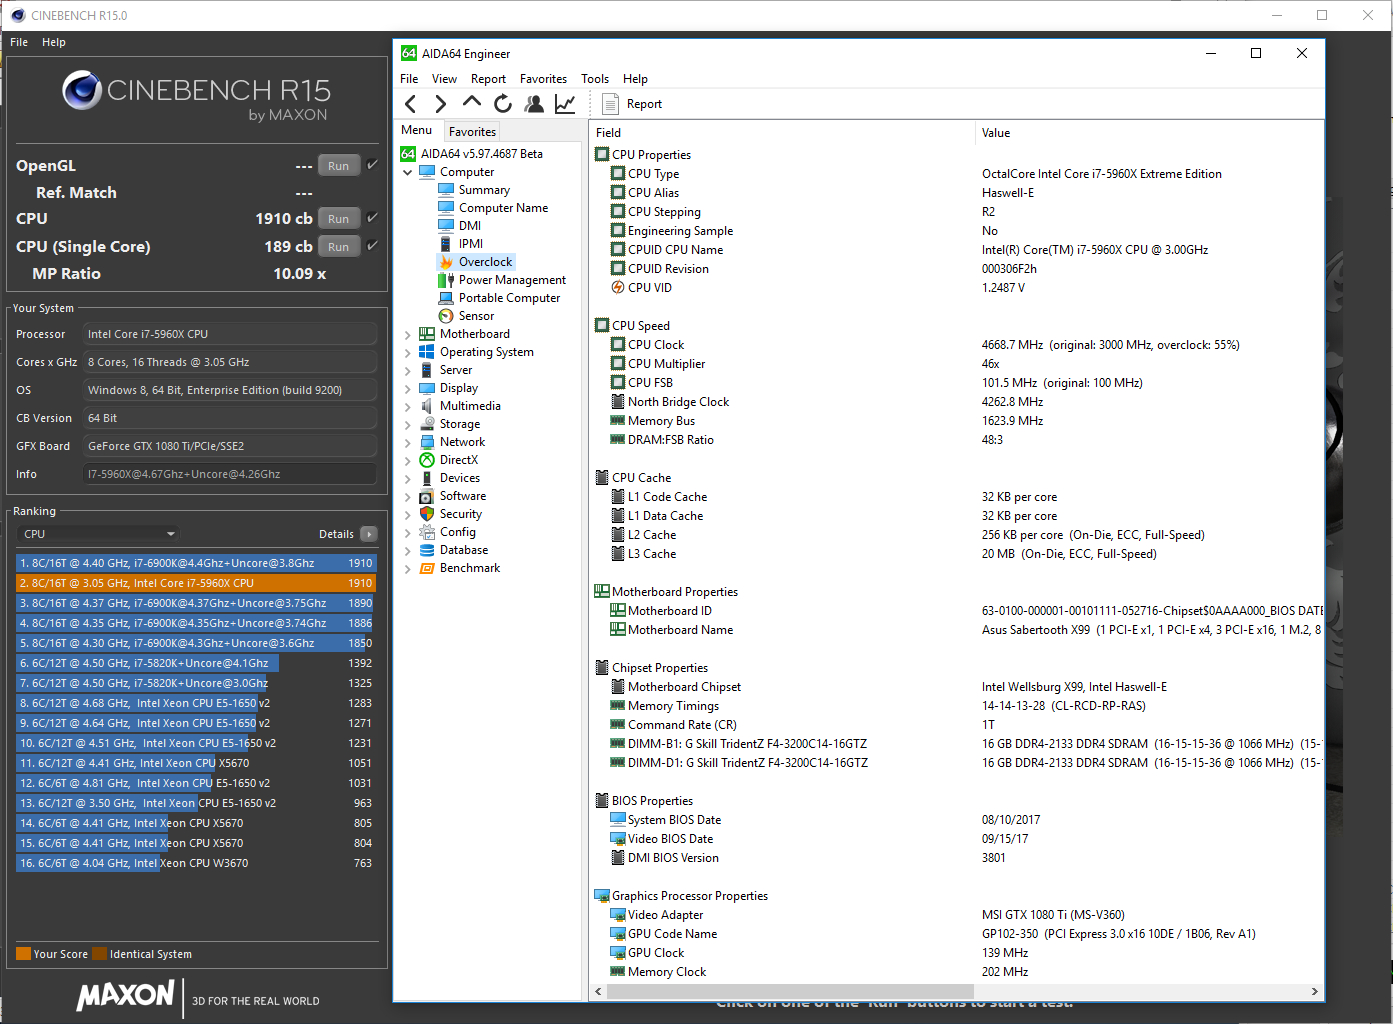Screen dimensions: 1393x1024
Task: Expand the Operating System tree node
Action: 408,352
